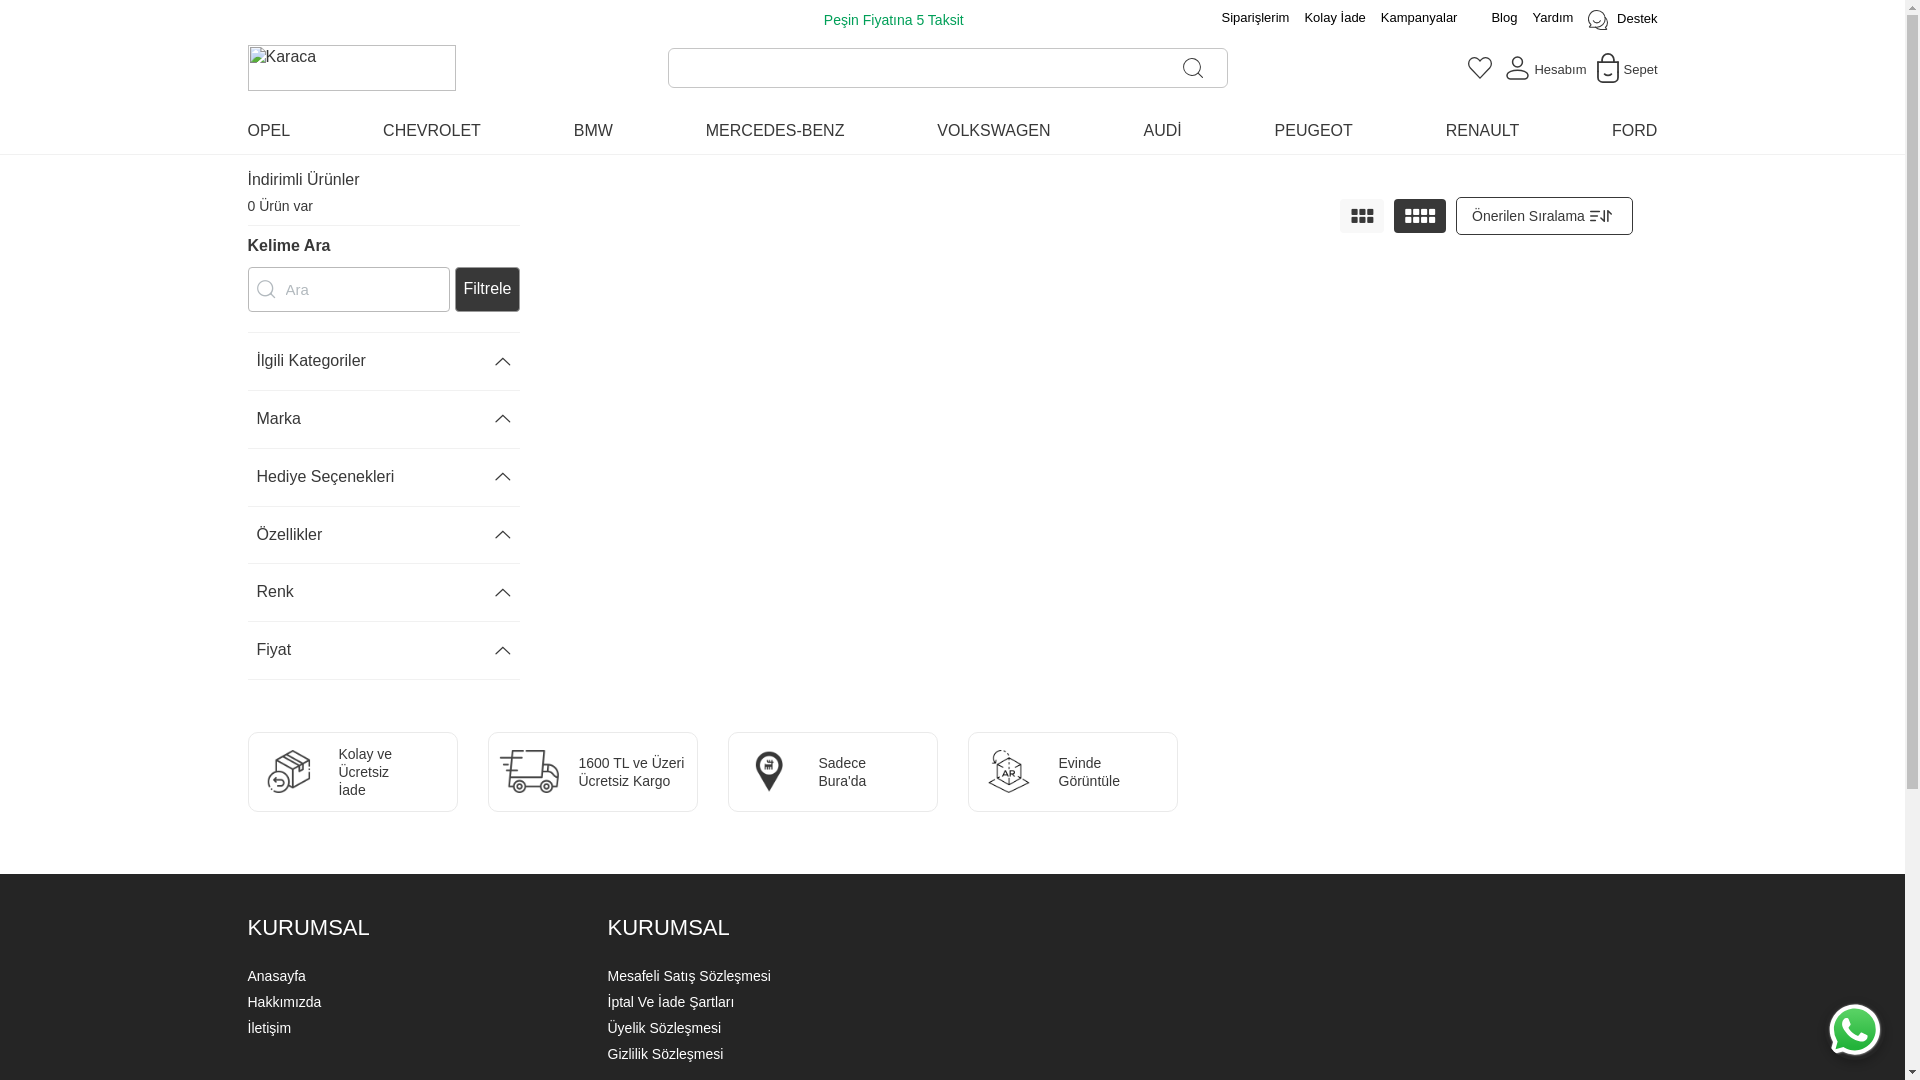The height and width of the screenshot is (1080, 1920).
Task: Expand the Fiyat filter section
Action: (383, 650)
